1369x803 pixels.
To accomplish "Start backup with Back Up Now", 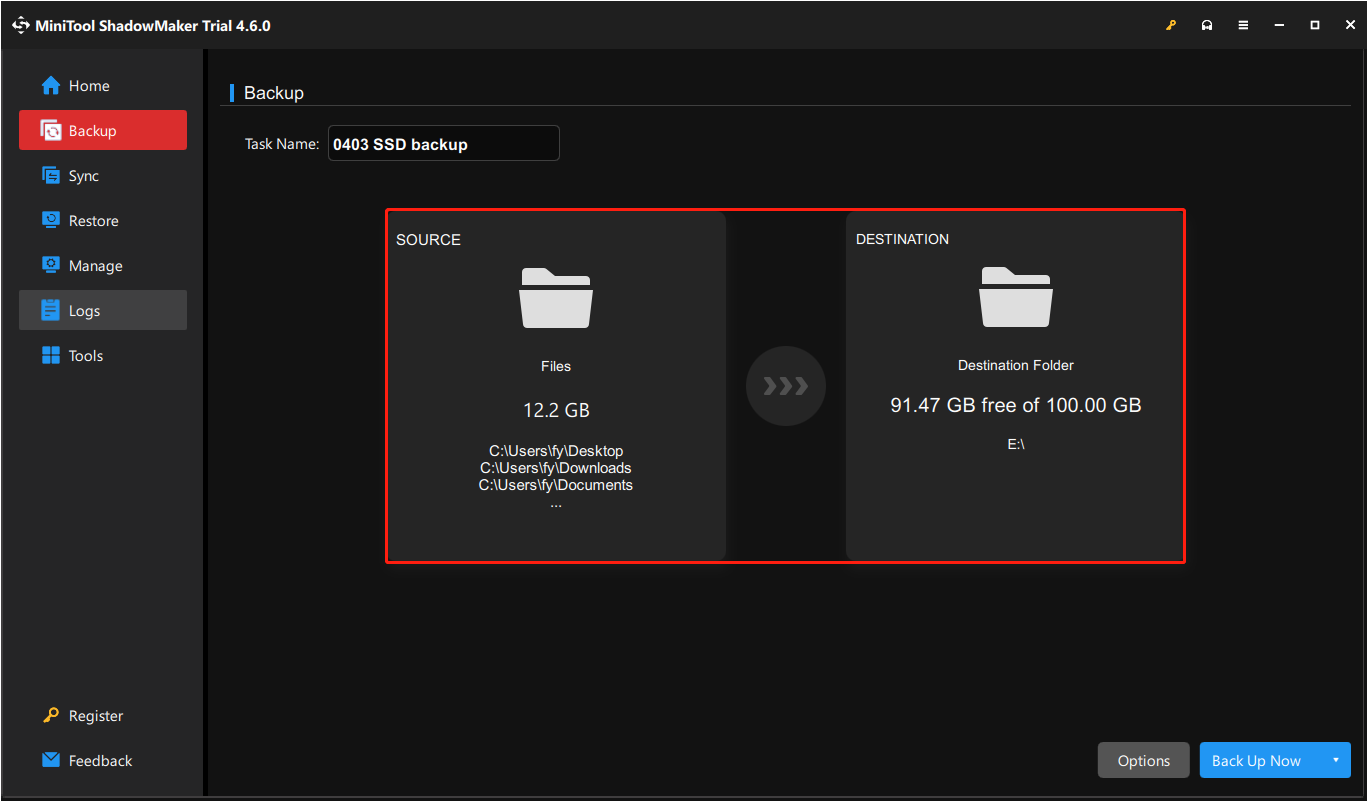I will (x=1256, y=760).
